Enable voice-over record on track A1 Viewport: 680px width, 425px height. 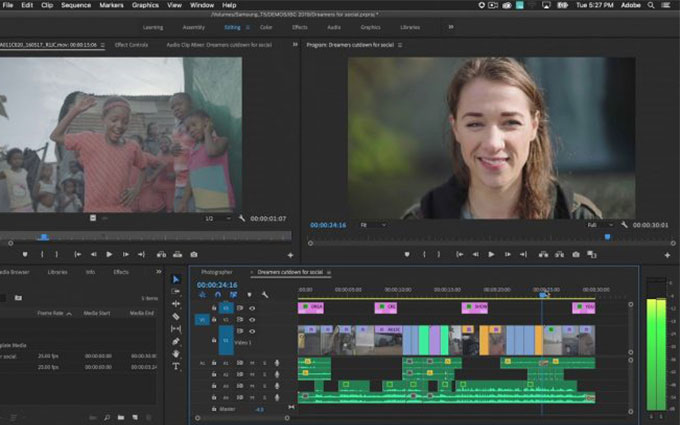(x=277, y=363)
